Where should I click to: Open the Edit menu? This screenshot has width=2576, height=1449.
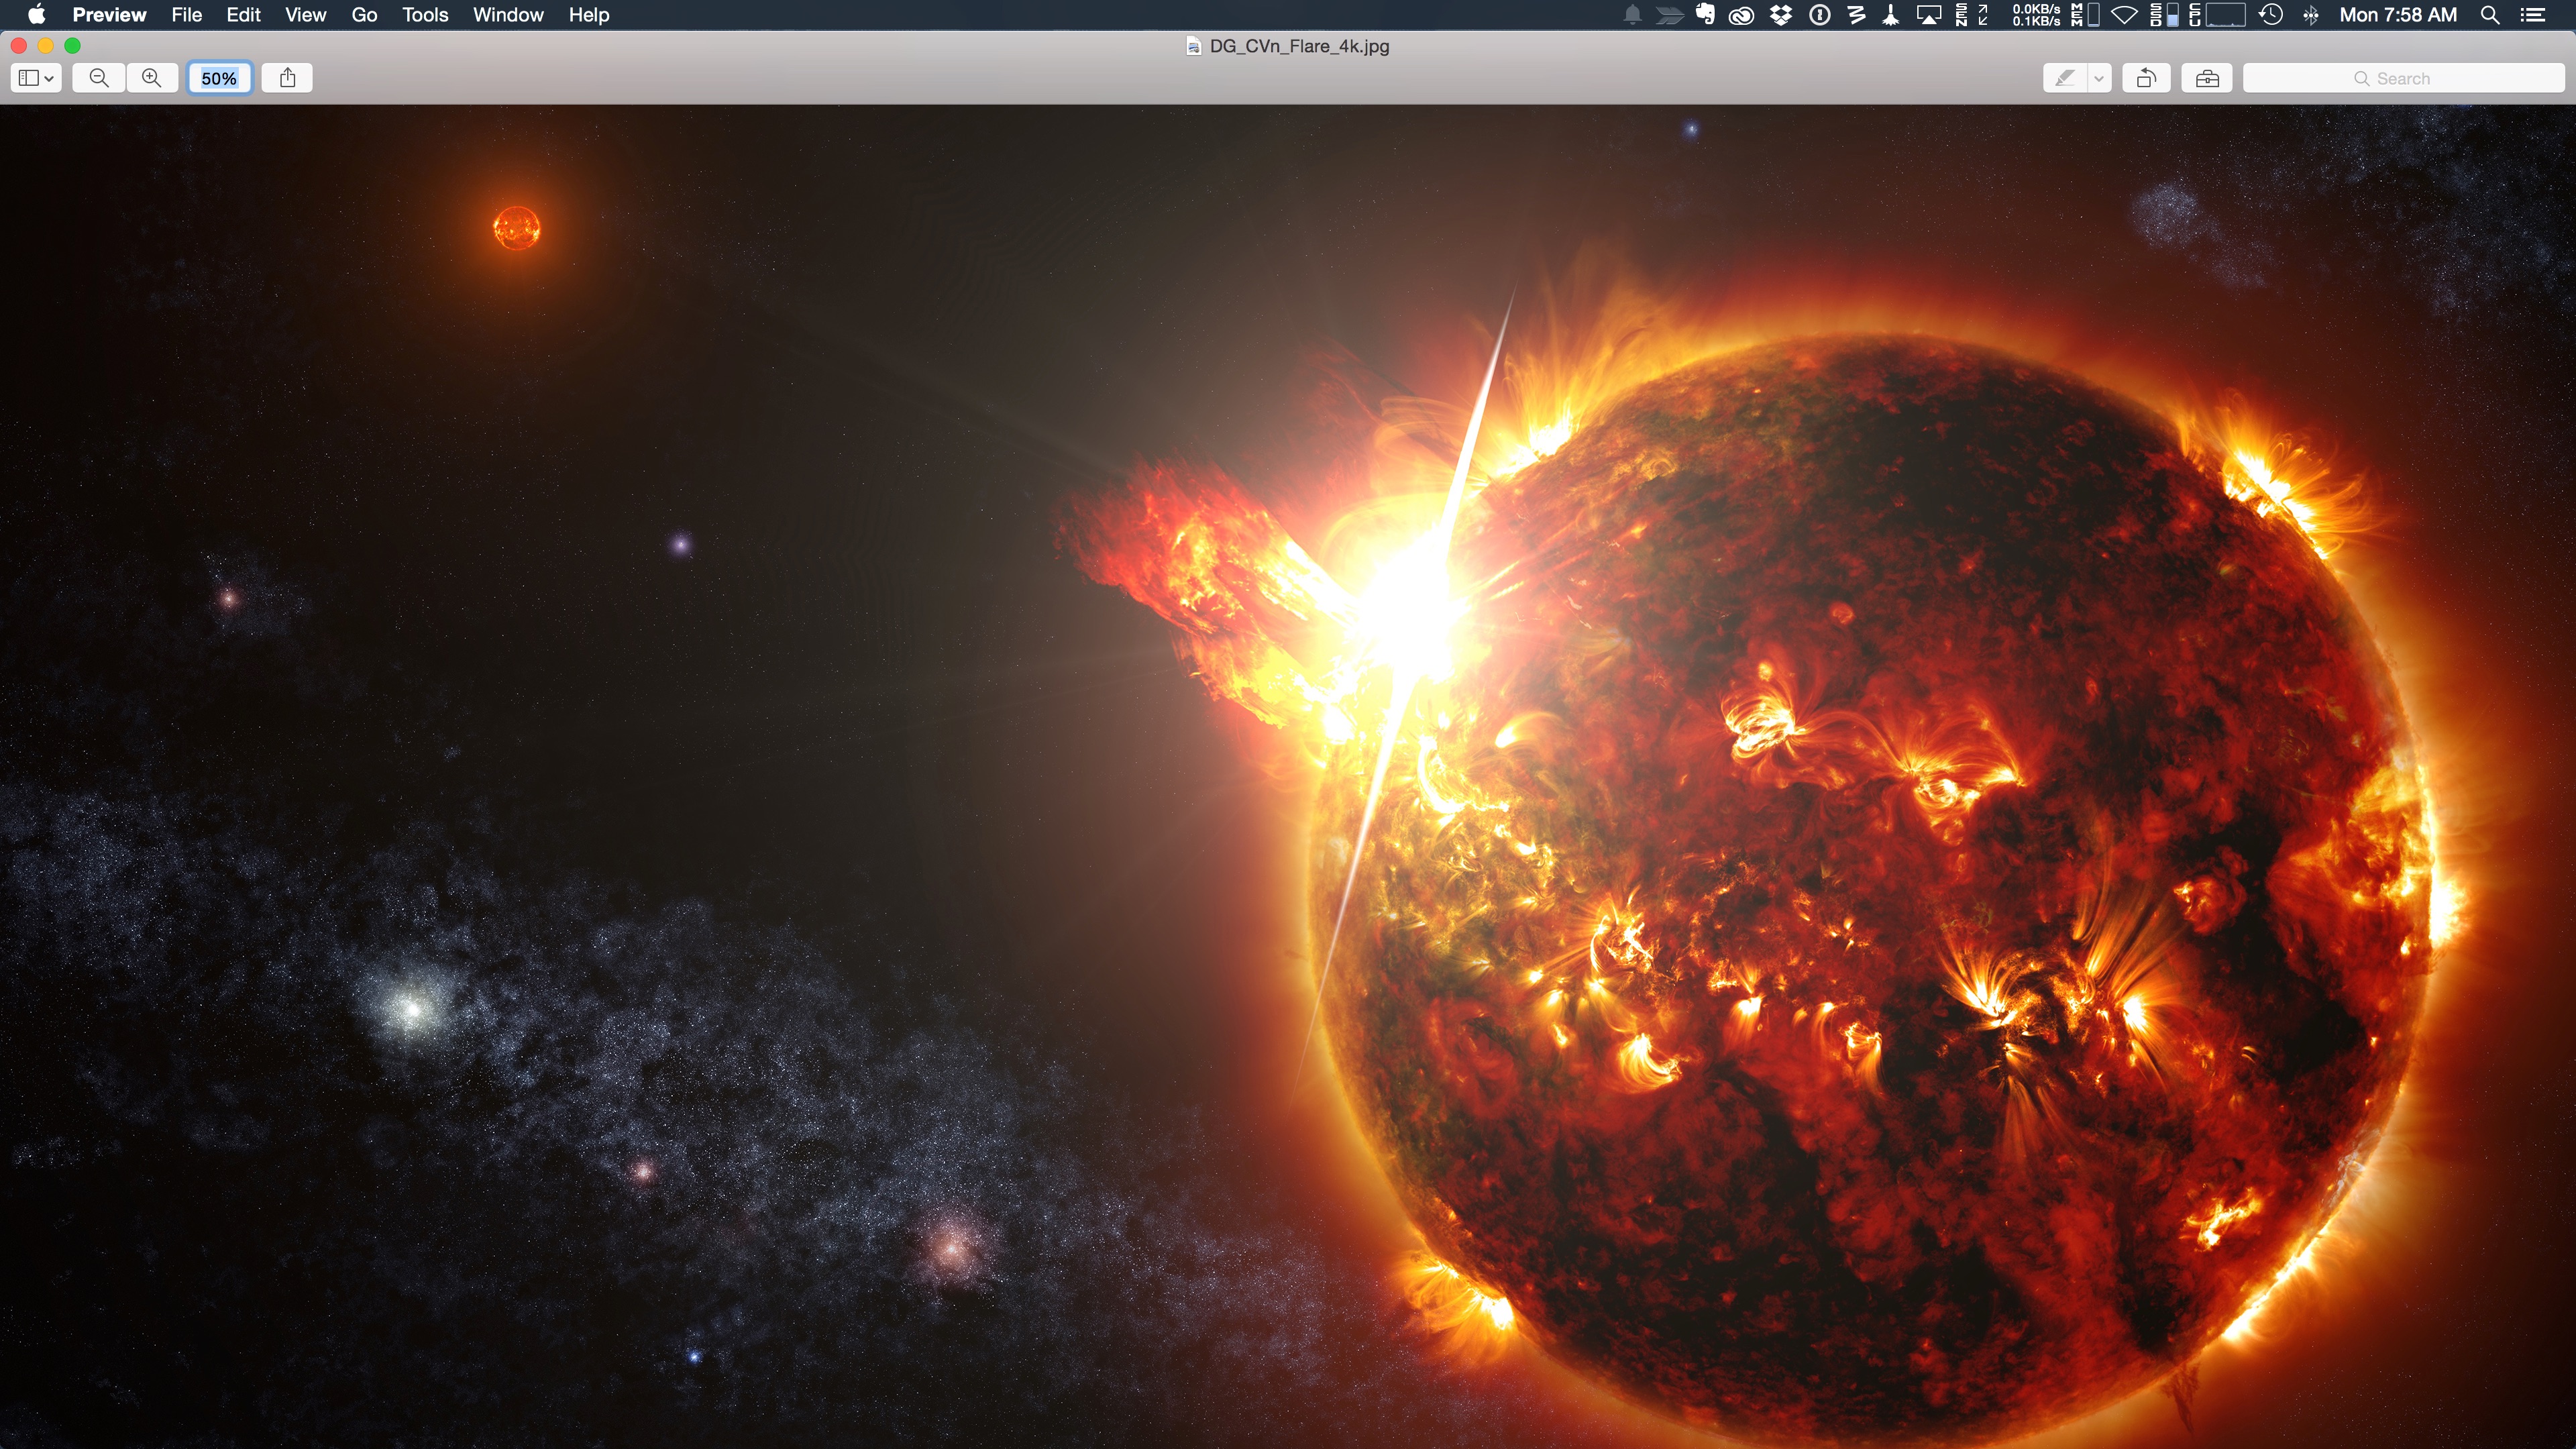pos(243,15)
